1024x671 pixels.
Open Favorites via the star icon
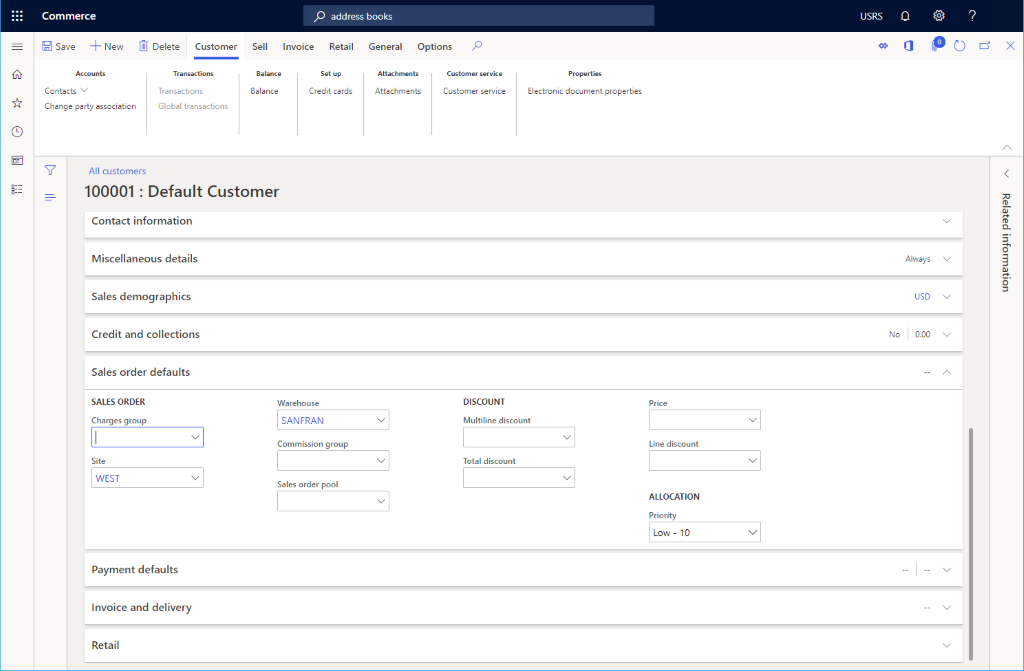[16, 102]
